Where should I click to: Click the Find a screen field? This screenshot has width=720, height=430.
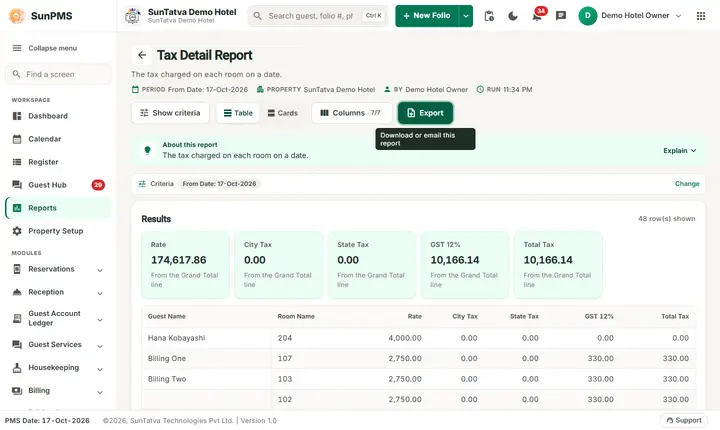58,74
